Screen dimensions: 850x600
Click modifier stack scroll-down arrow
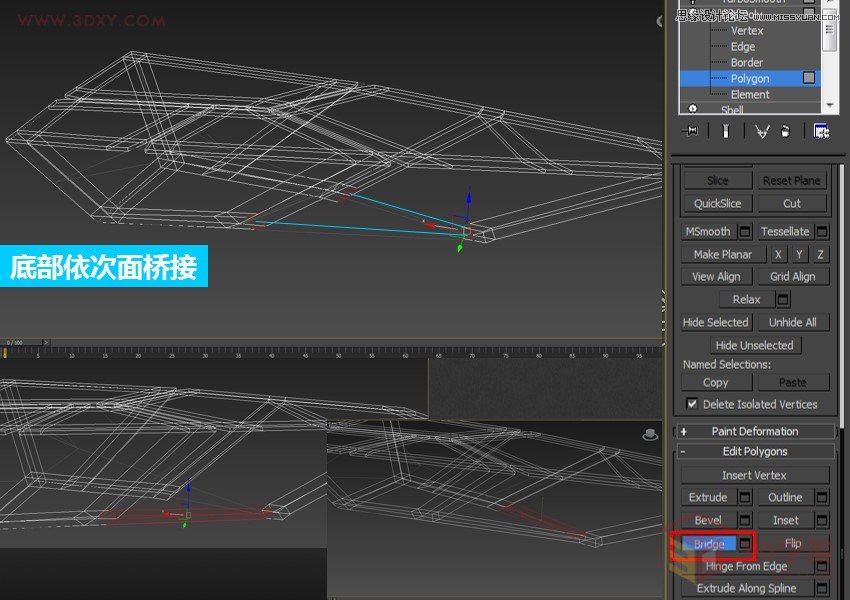[830, 105]
